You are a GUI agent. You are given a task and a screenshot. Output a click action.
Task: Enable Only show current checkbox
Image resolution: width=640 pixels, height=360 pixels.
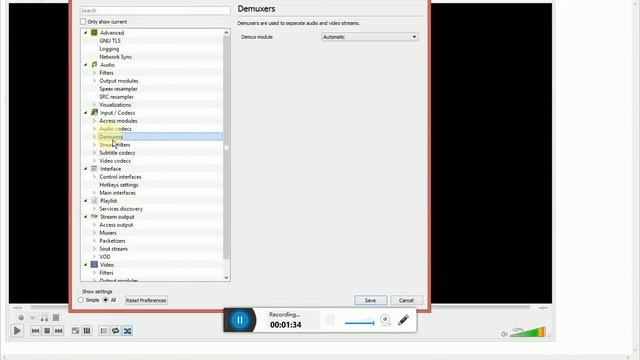pyautogui.click(x=83, y=22)
